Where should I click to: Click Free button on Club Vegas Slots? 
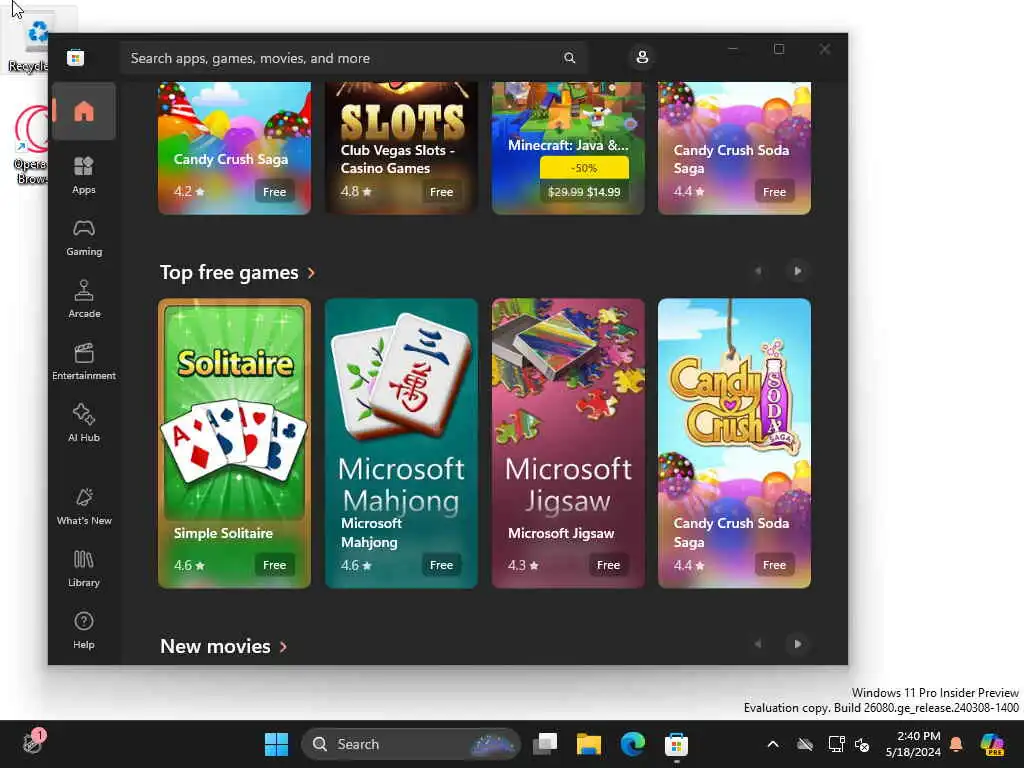tap(441, 191)
